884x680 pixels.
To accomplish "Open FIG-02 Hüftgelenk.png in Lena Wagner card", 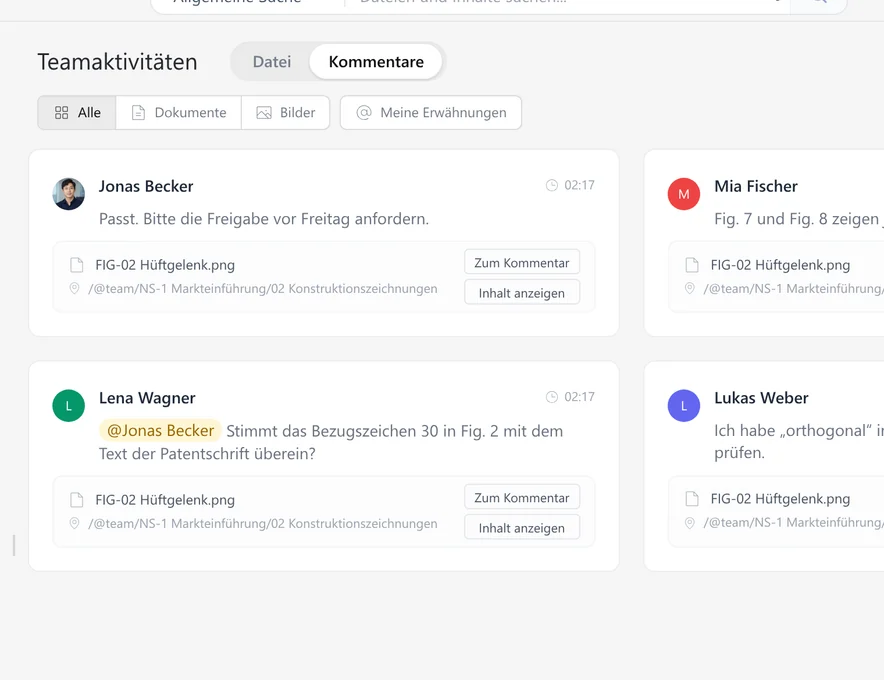I will pos(165,500).
